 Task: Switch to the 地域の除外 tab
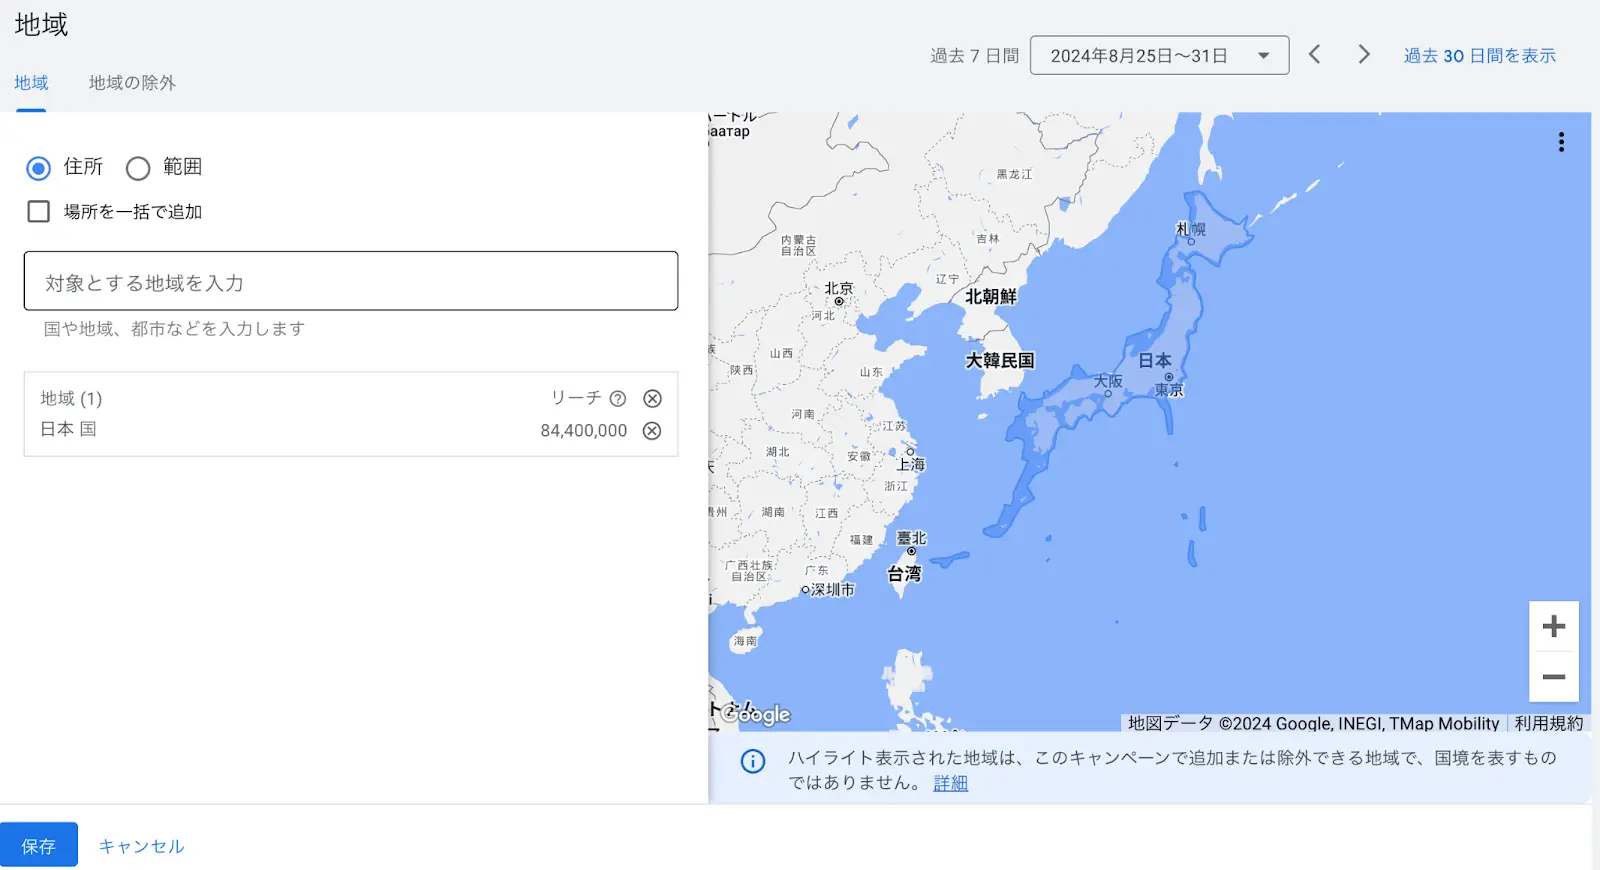(132, 83)
